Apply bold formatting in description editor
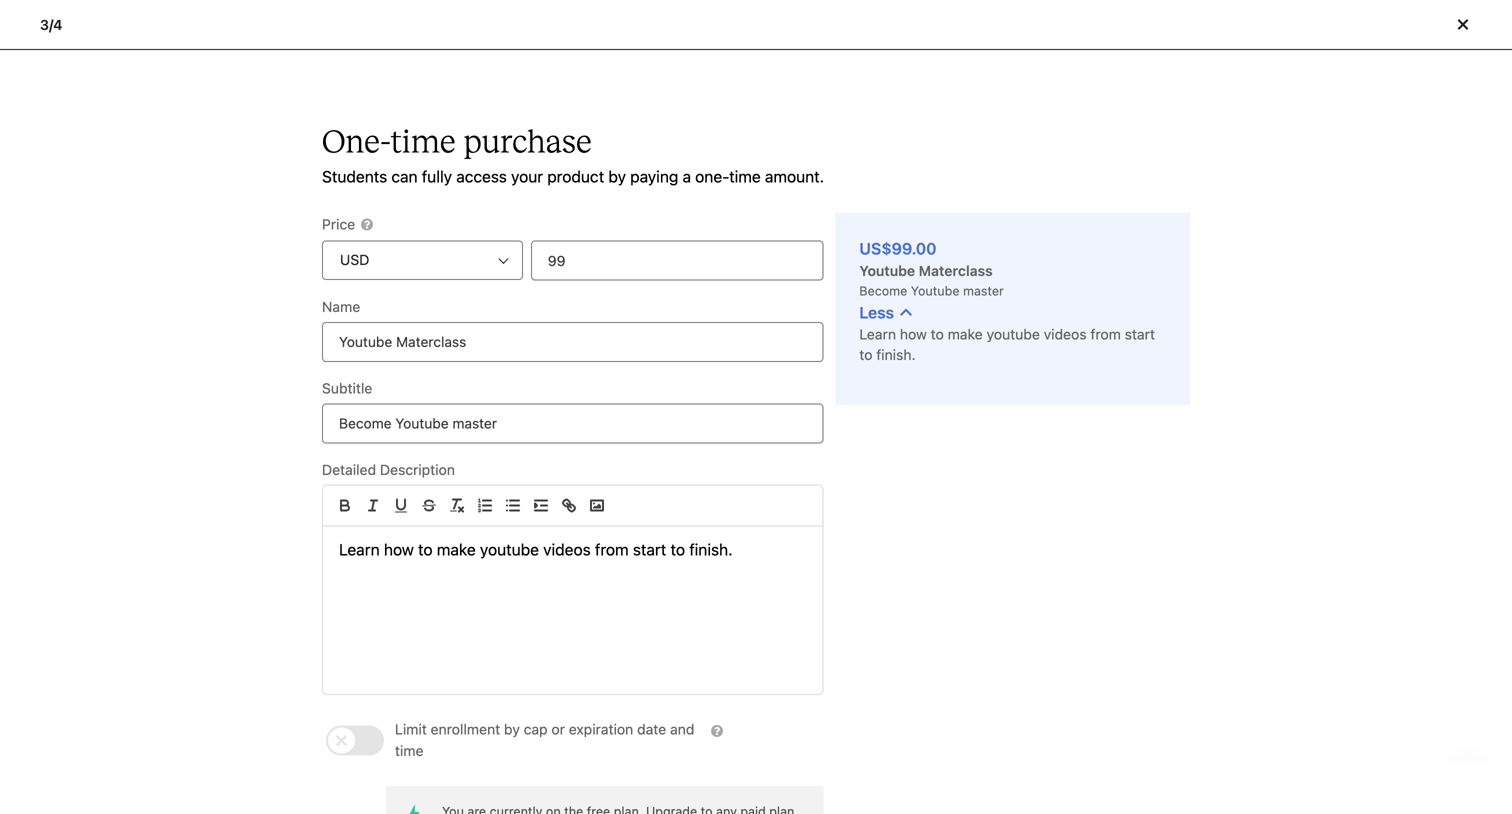Image resolution: width=1512 pixels, height=814 pixels. click(x=344, y=506)
